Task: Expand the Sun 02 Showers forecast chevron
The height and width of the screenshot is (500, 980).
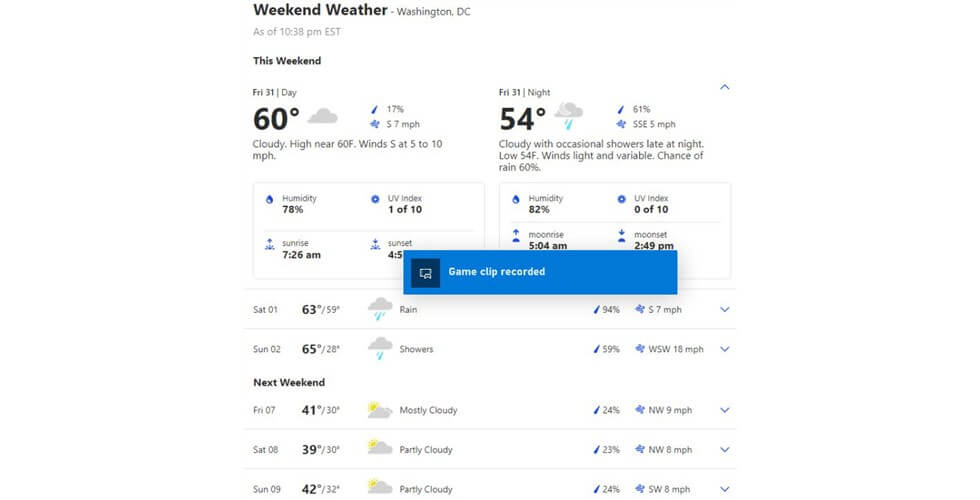Action: click(724, 349)
